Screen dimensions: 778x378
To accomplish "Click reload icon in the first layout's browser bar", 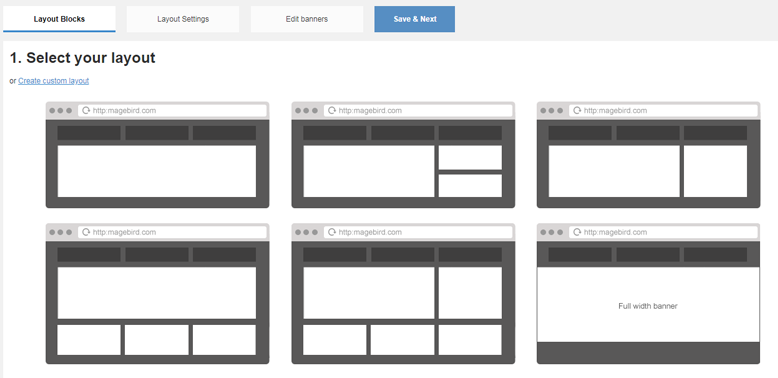I will (x=86, y=111).
